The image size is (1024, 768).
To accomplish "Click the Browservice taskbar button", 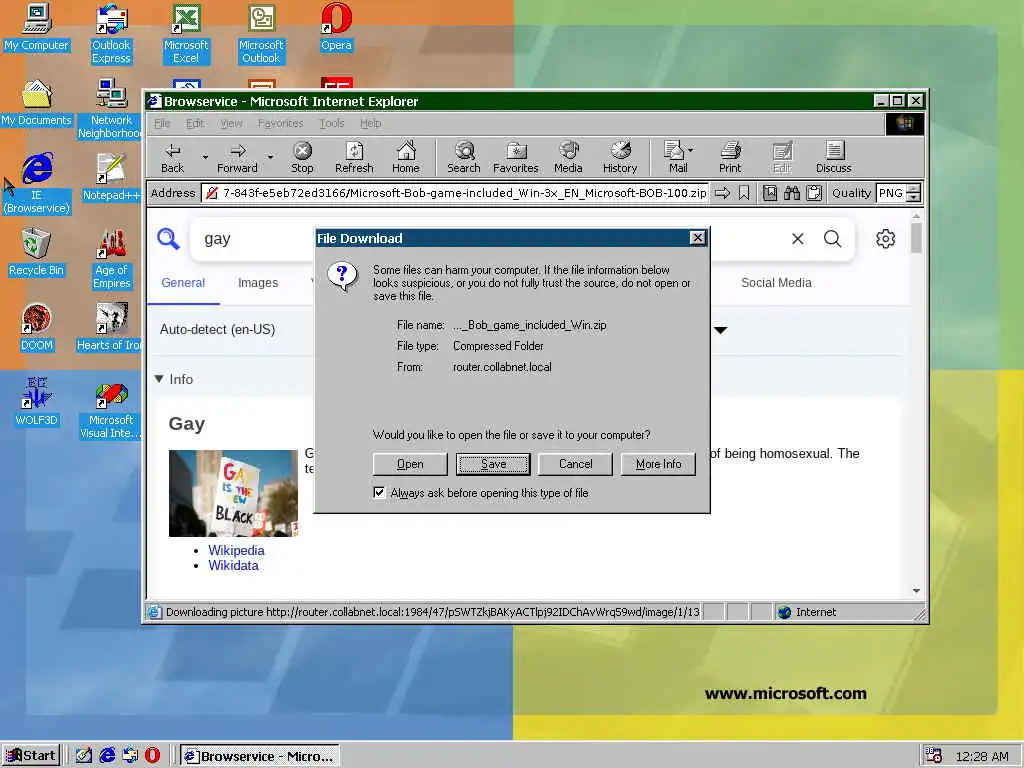I will pyautogui.click(x=260, y=756).
